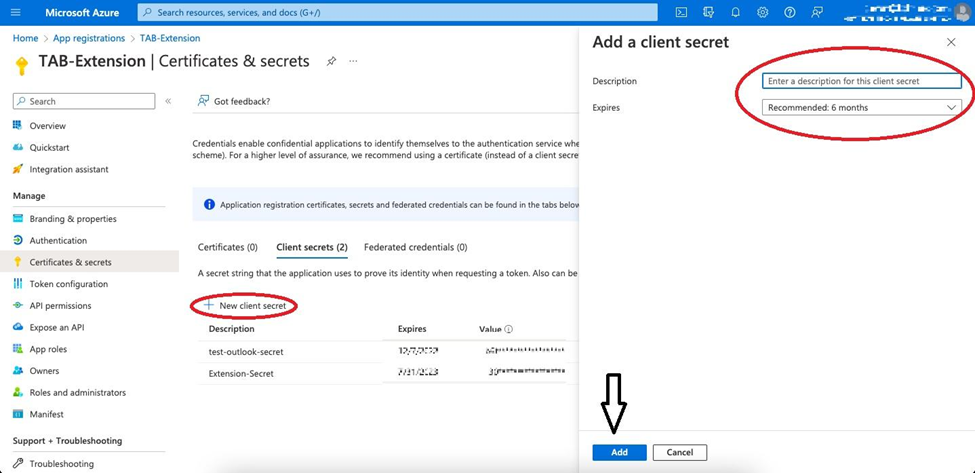Click the Expose an API cloud icon
This screenshot has width=975, height=473.
coord(17,327)
